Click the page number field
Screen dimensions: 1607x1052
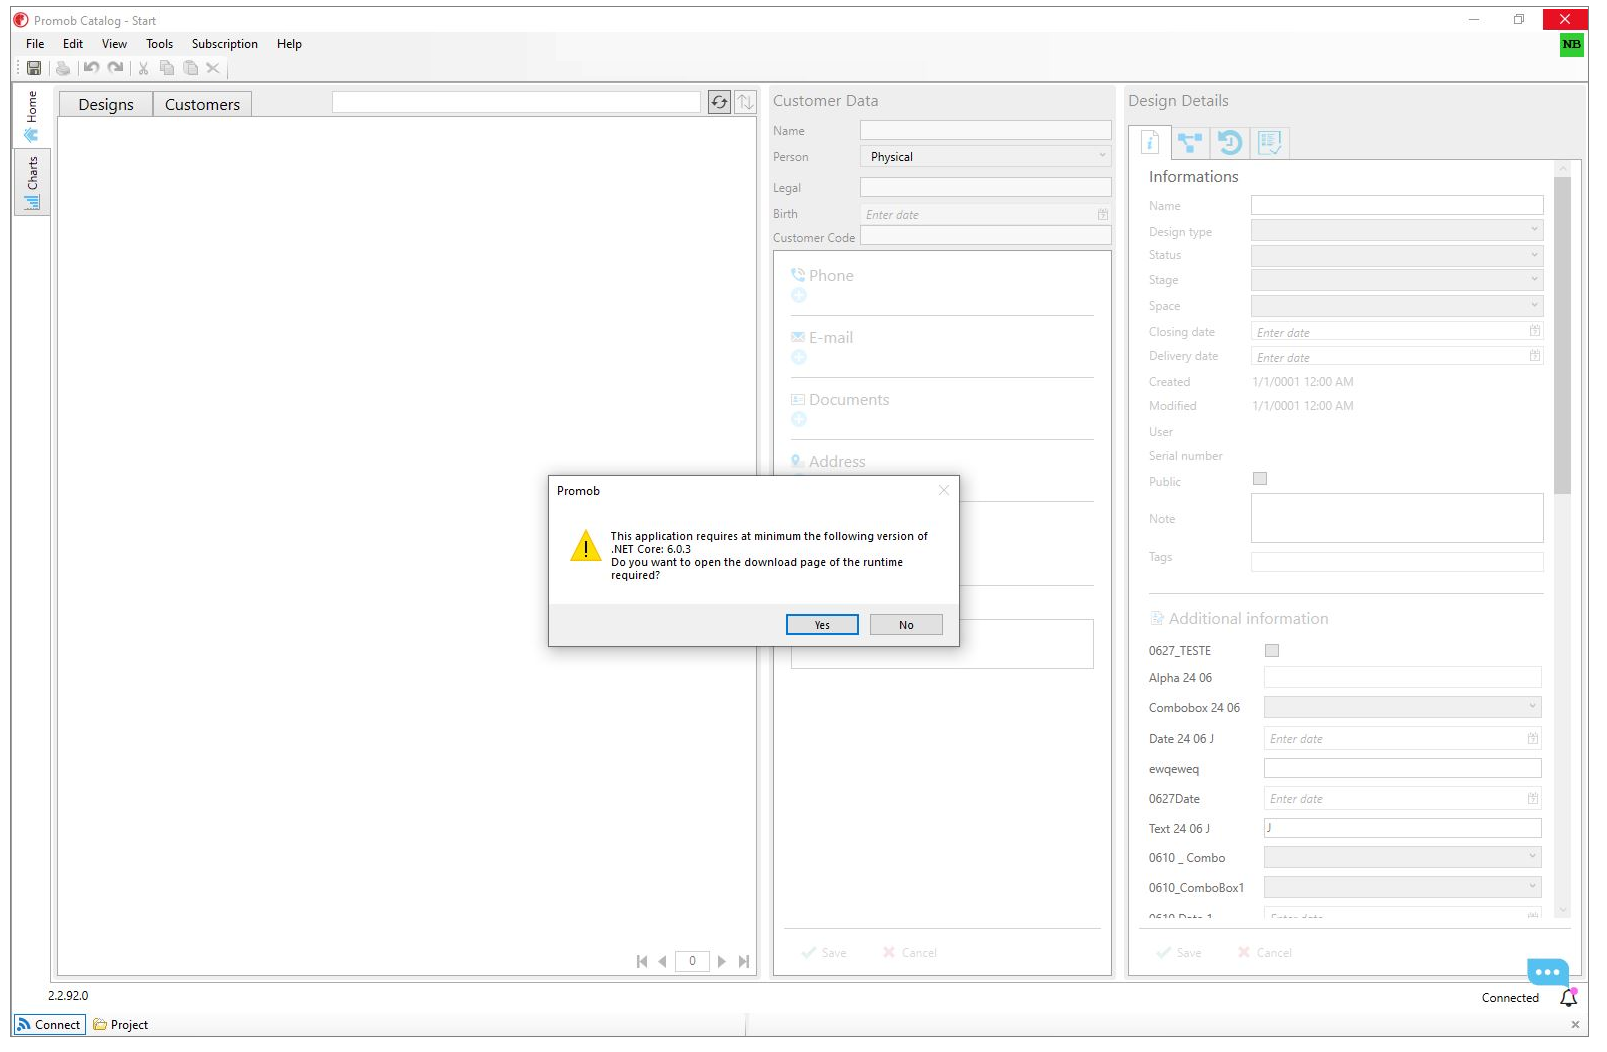pyautogui.click(x=692, y=961)
